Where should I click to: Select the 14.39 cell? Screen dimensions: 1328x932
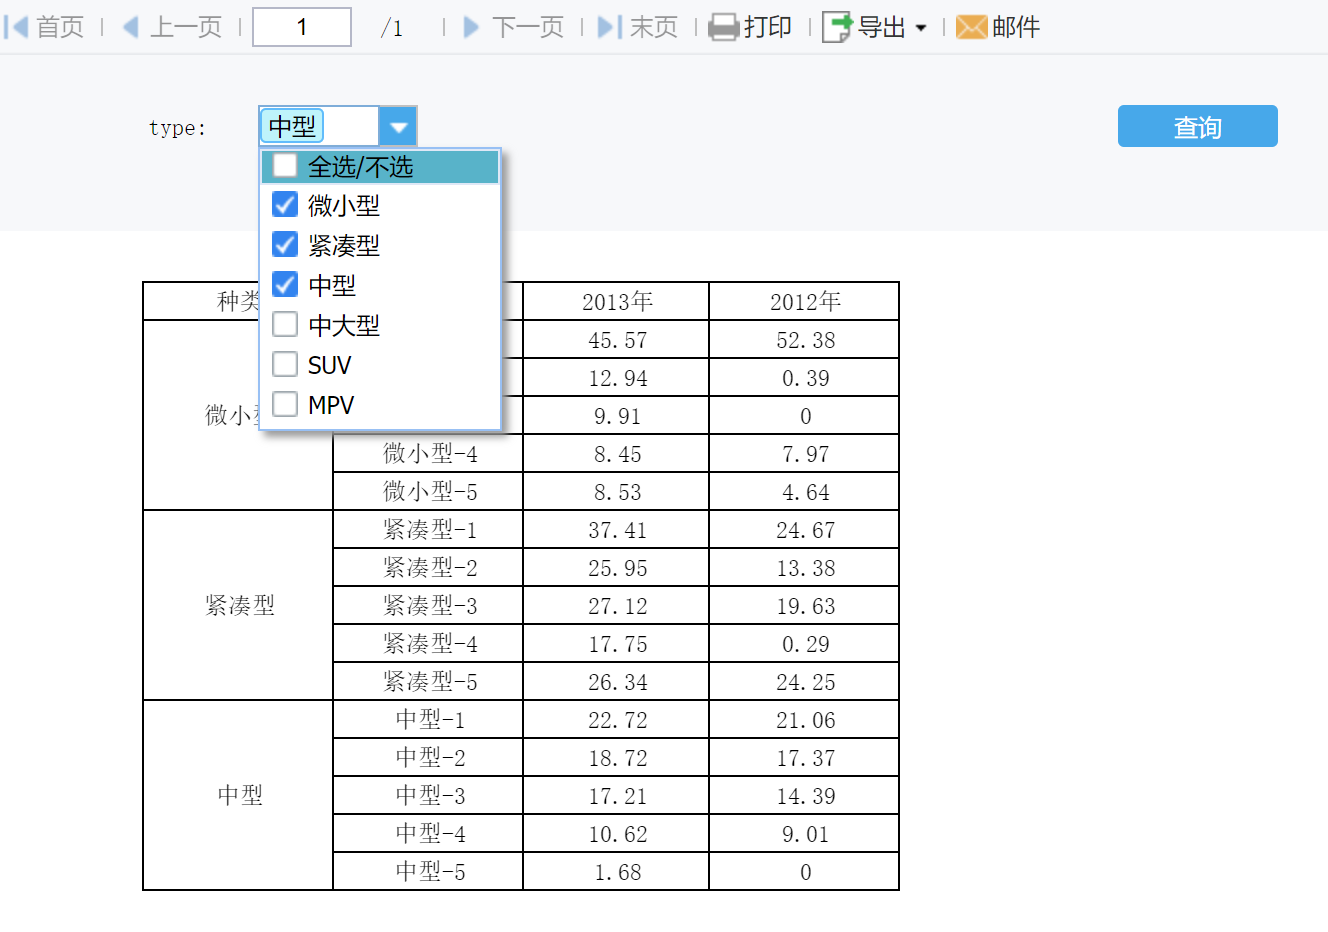point(804,795)
